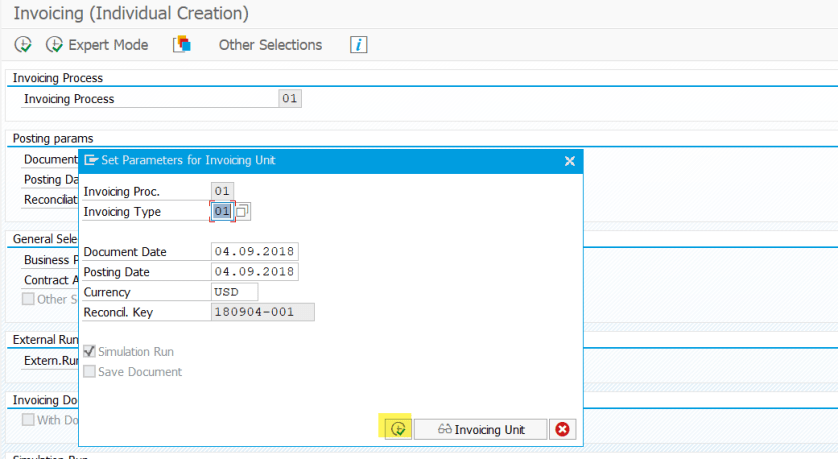This screenshot has height=459, width=838.
Task: Click the Posting Date field 04.09.2018
Action: coord(254,271)
